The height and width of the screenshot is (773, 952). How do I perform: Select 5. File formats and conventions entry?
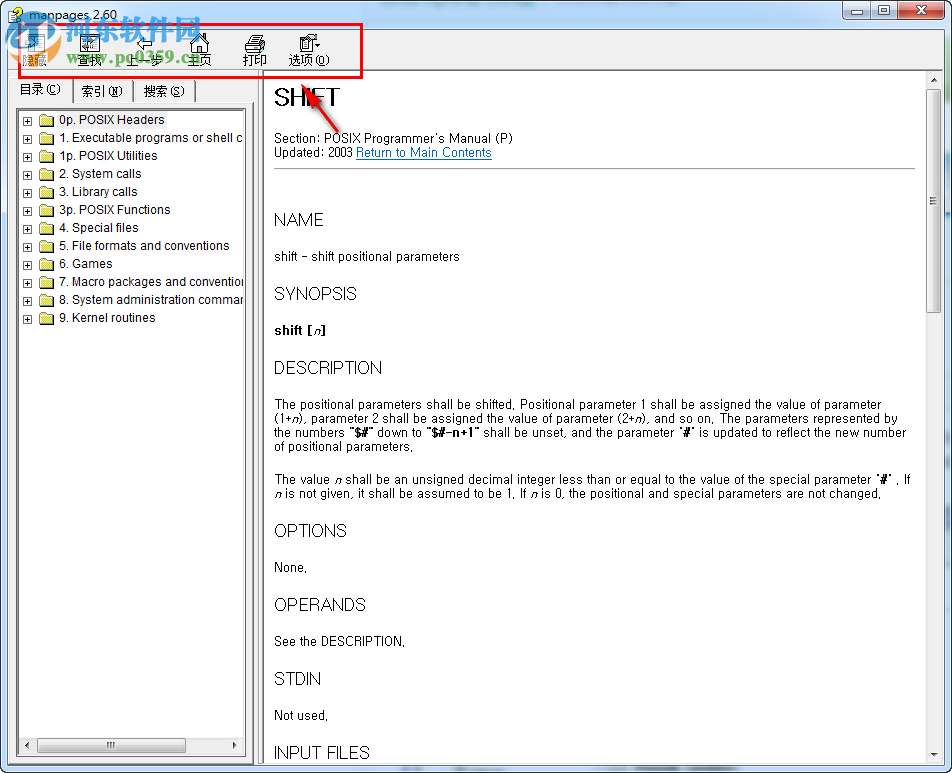pos(144,246)
